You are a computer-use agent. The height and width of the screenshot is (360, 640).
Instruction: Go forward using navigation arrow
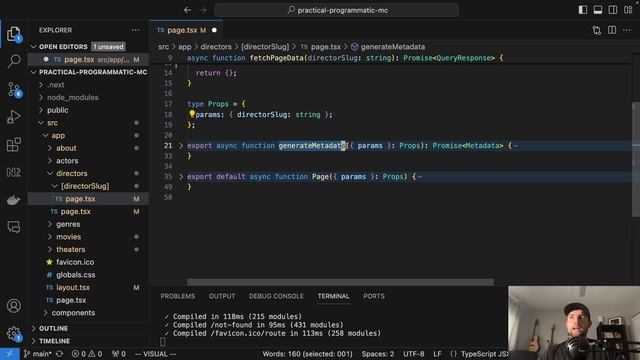pyautogui.click(x=203, y=10)
